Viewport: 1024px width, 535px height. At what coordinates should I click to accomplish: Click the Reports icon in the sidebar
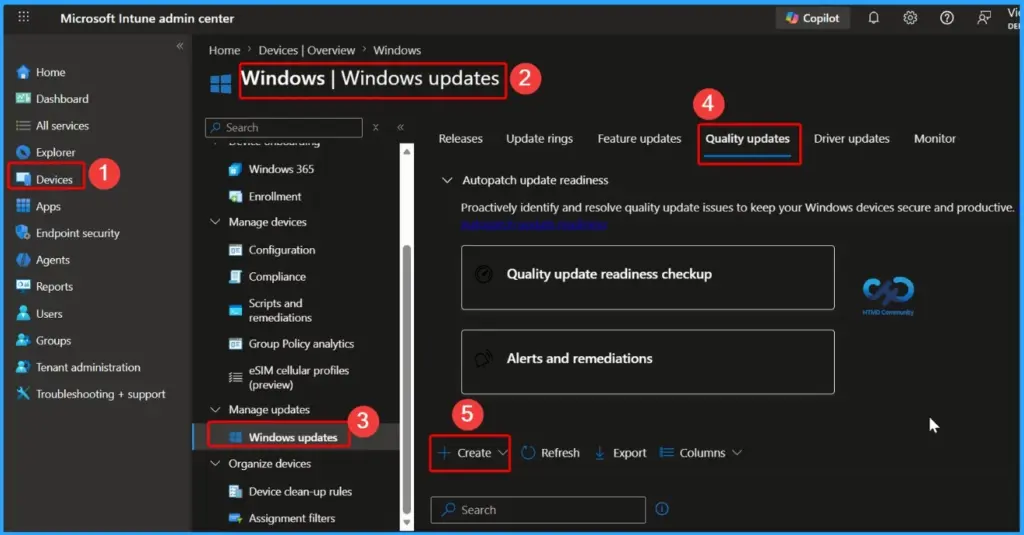pos(23,286)
